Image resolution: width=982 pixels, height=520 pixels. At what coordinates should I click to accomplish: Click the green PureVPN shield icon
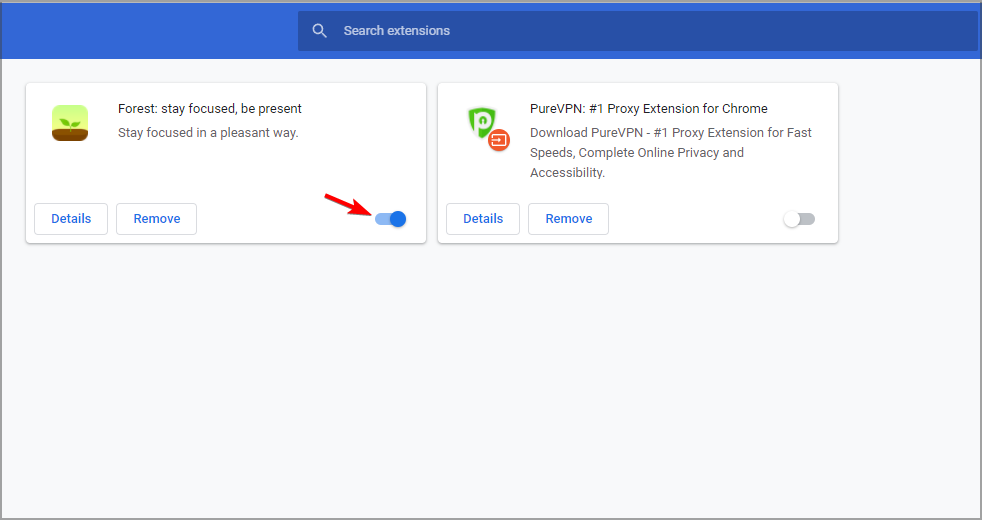click(482, 122)
